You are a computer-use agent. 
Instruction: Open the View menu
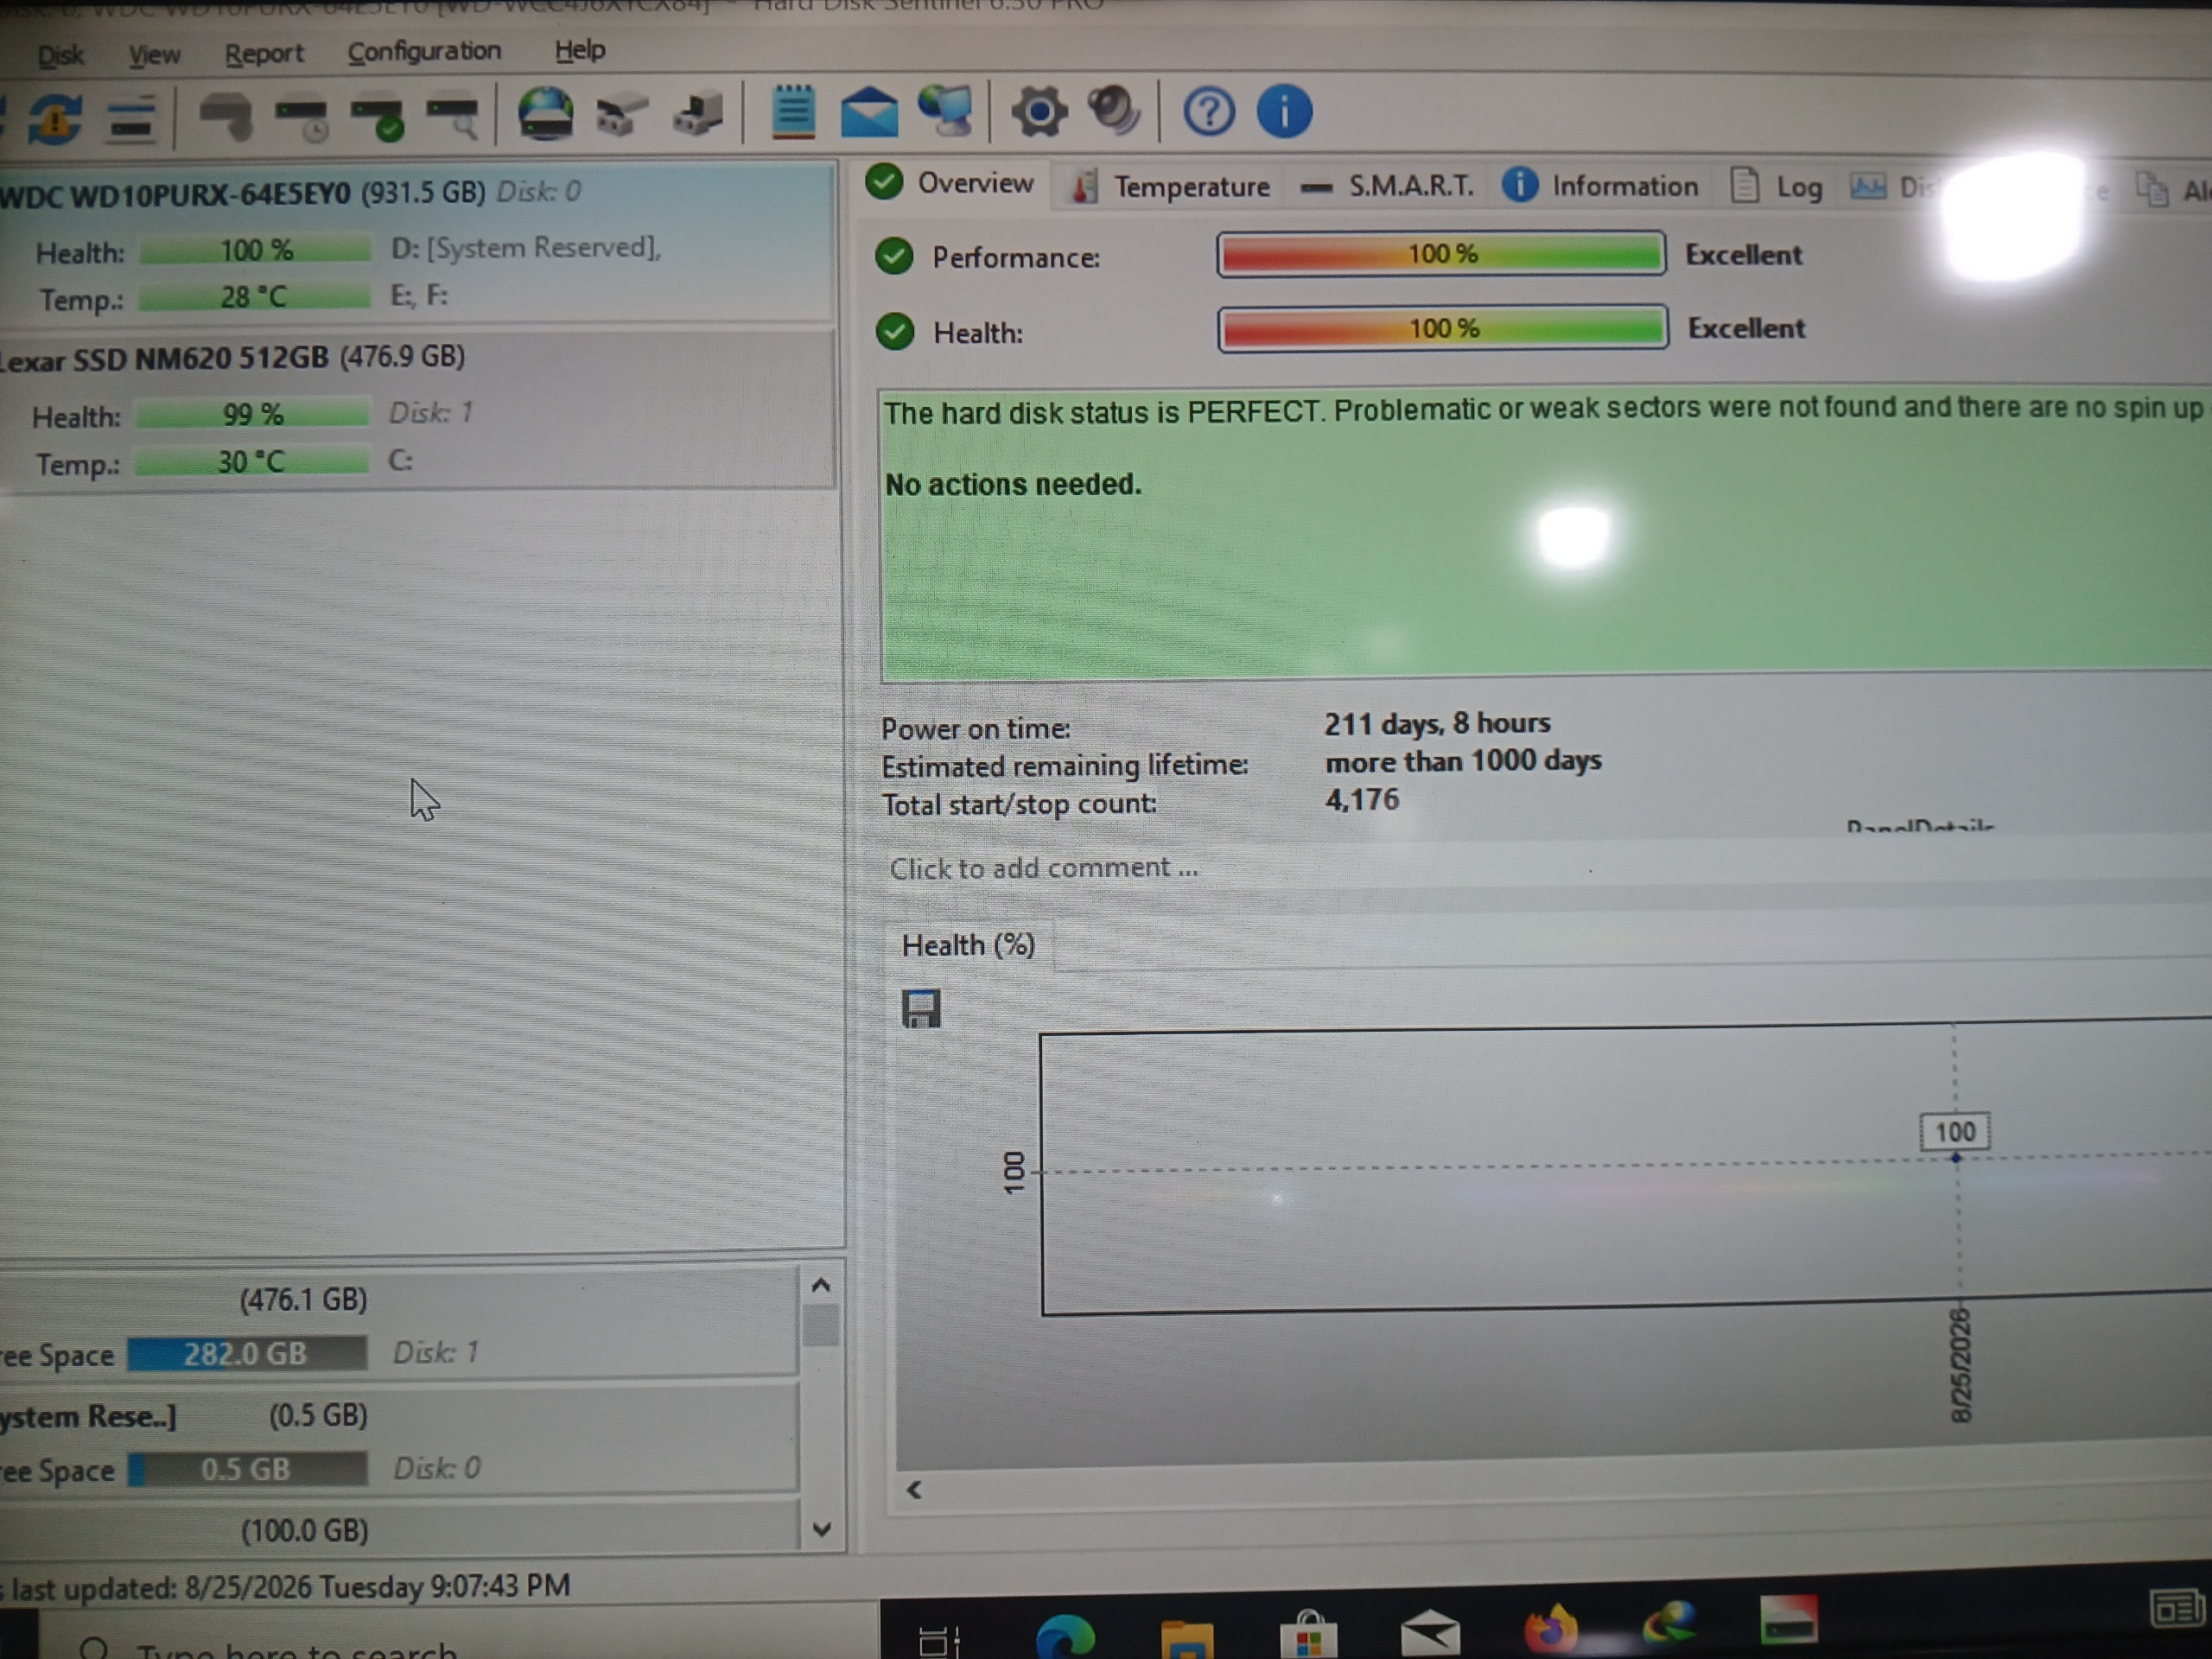click(x=154, y=54)
